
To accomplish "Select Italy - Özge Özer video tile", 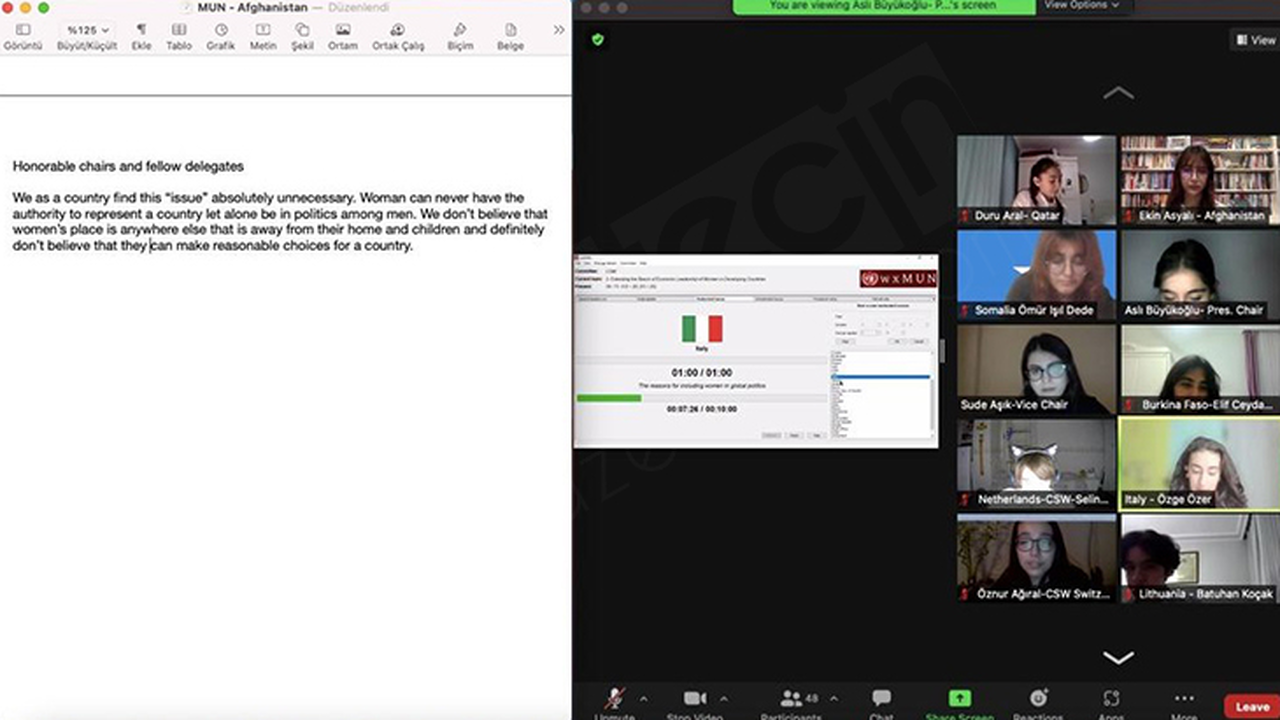I will click(1199, 464).
